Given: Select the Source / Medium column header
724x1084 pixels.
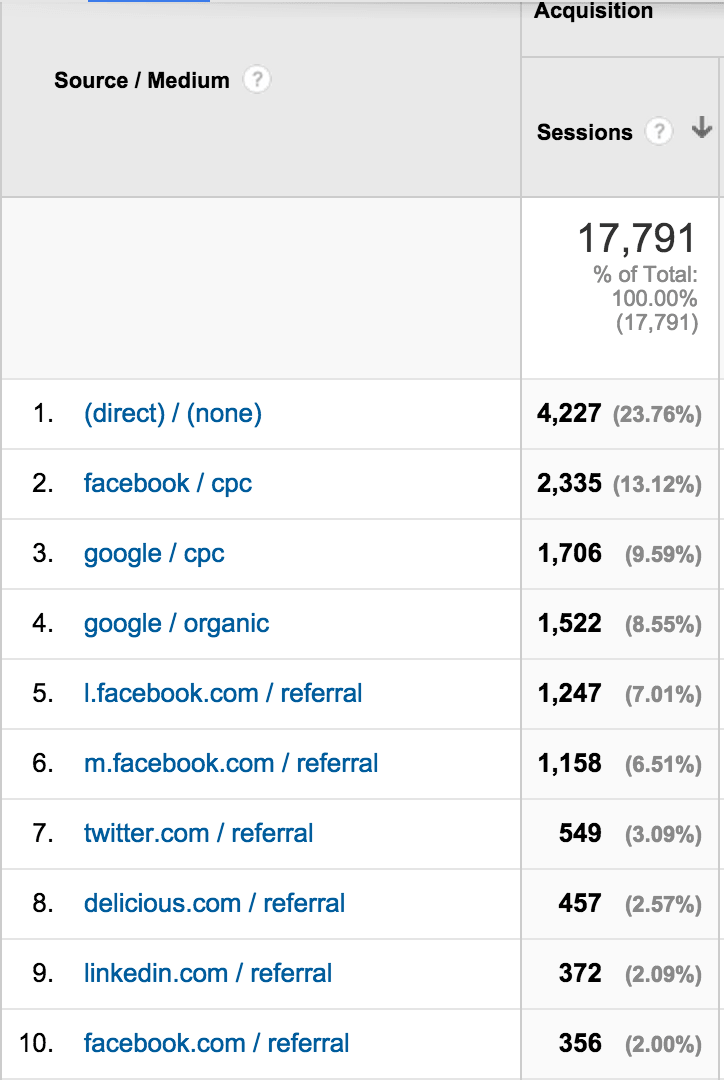Looking at the screenshot, I should pyautogui.click(x=142, y=80).
